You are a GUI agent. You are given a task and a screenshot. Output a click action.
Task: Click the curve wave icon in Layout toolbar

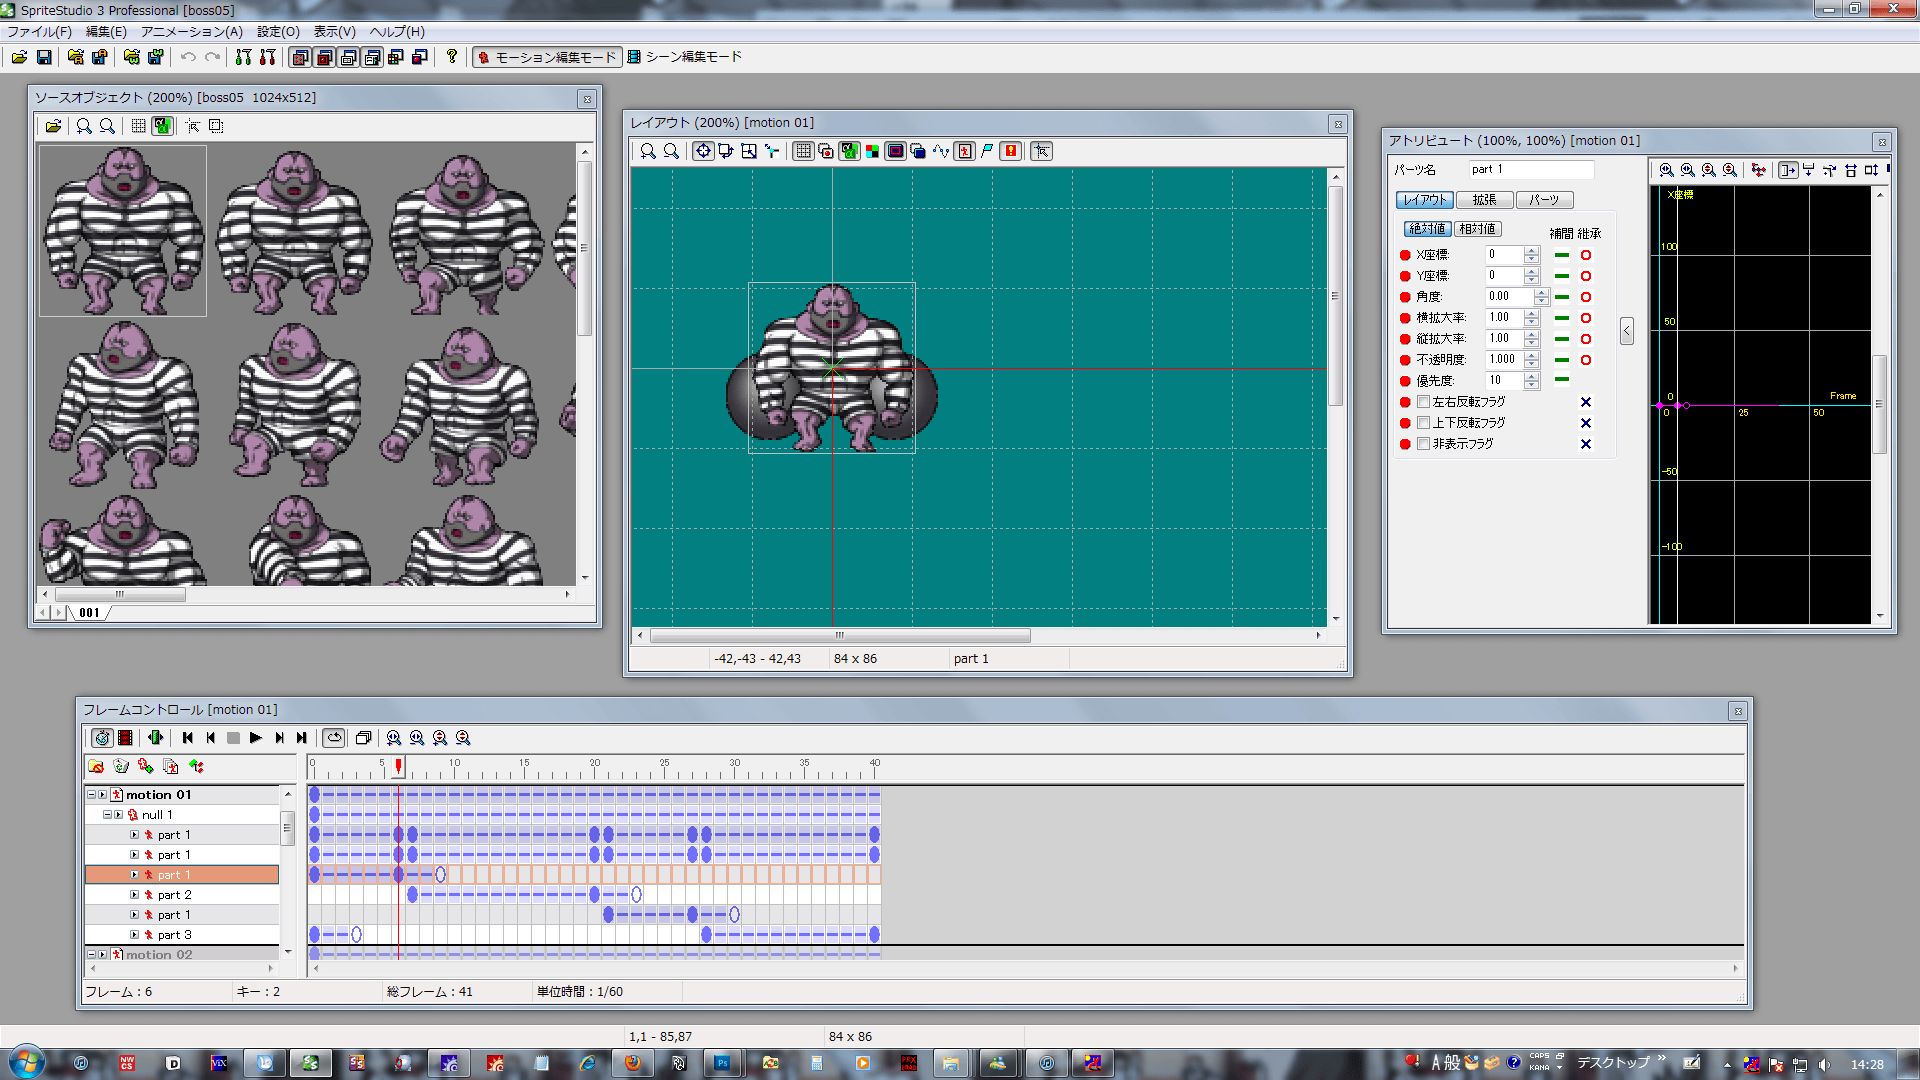click(941, 151)
